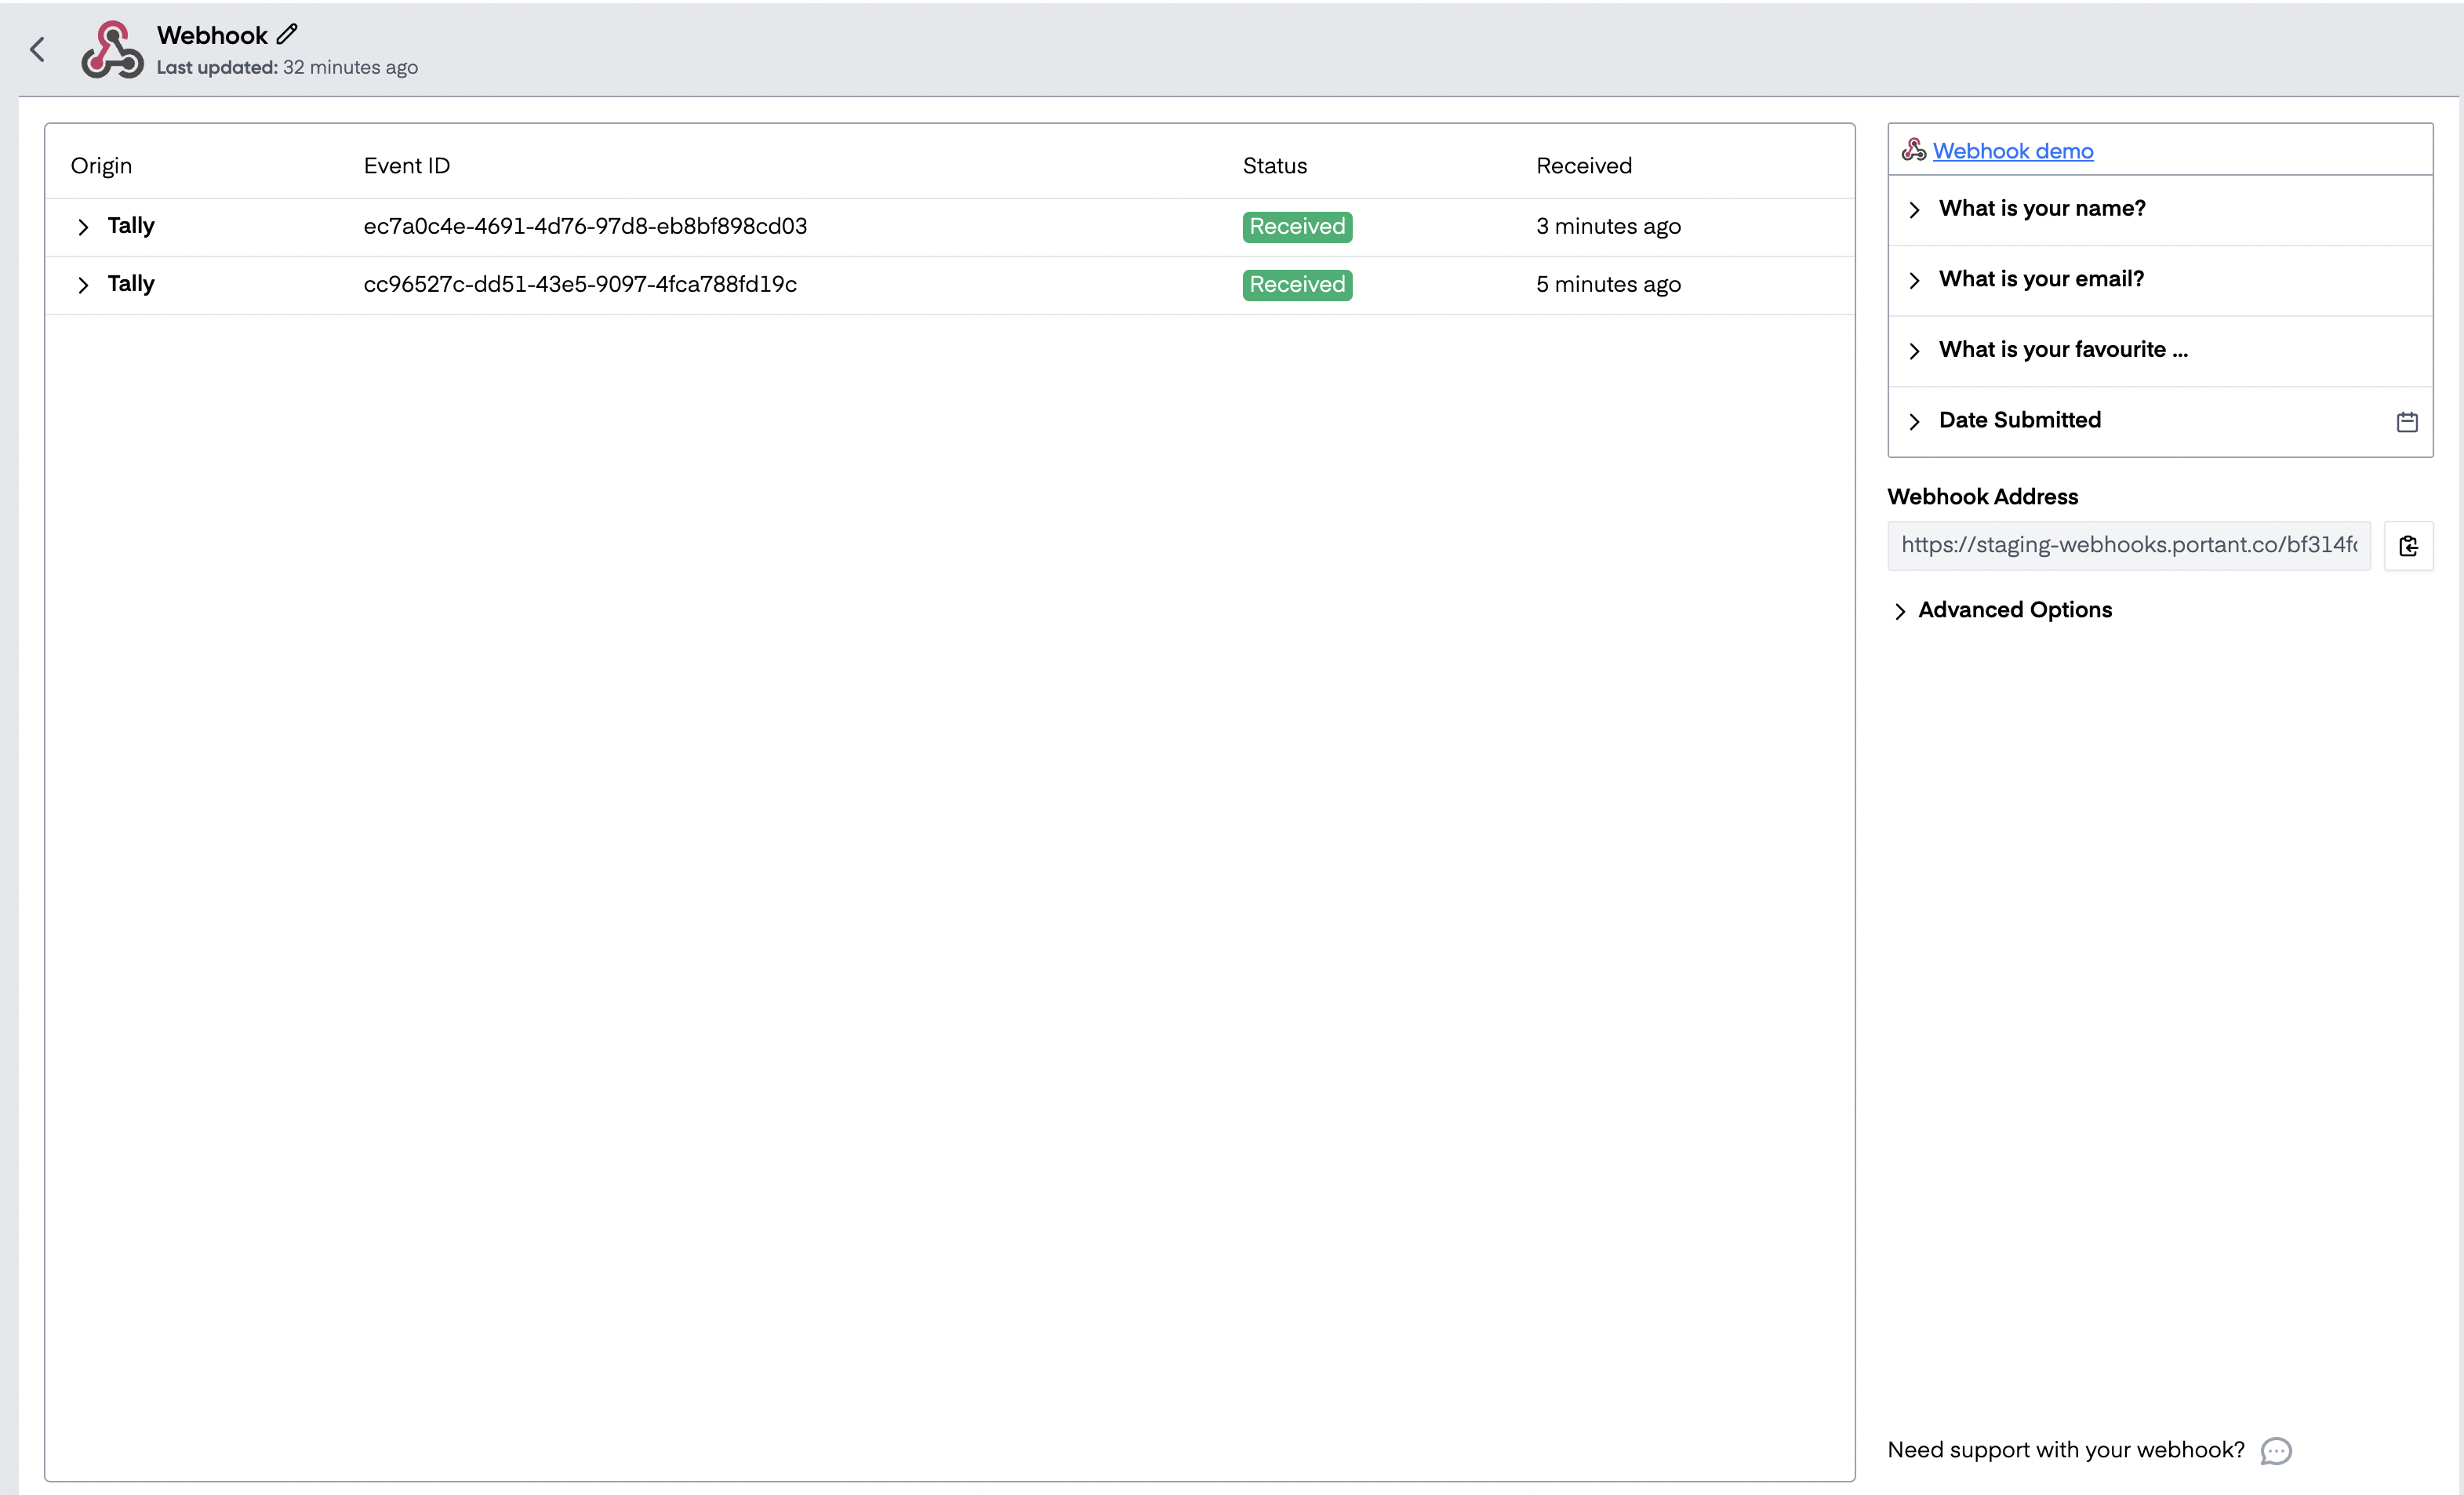Expand the "What is your favourite" field
The image size is (2464, 1495).
click(x=1916, y=351)
